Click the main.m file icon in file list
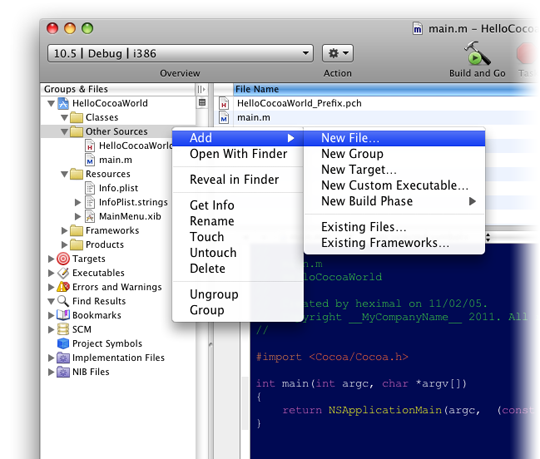Image resolution: width=540 pixels, height=459 pixels. pyautogui.click(x=224, y=118)
